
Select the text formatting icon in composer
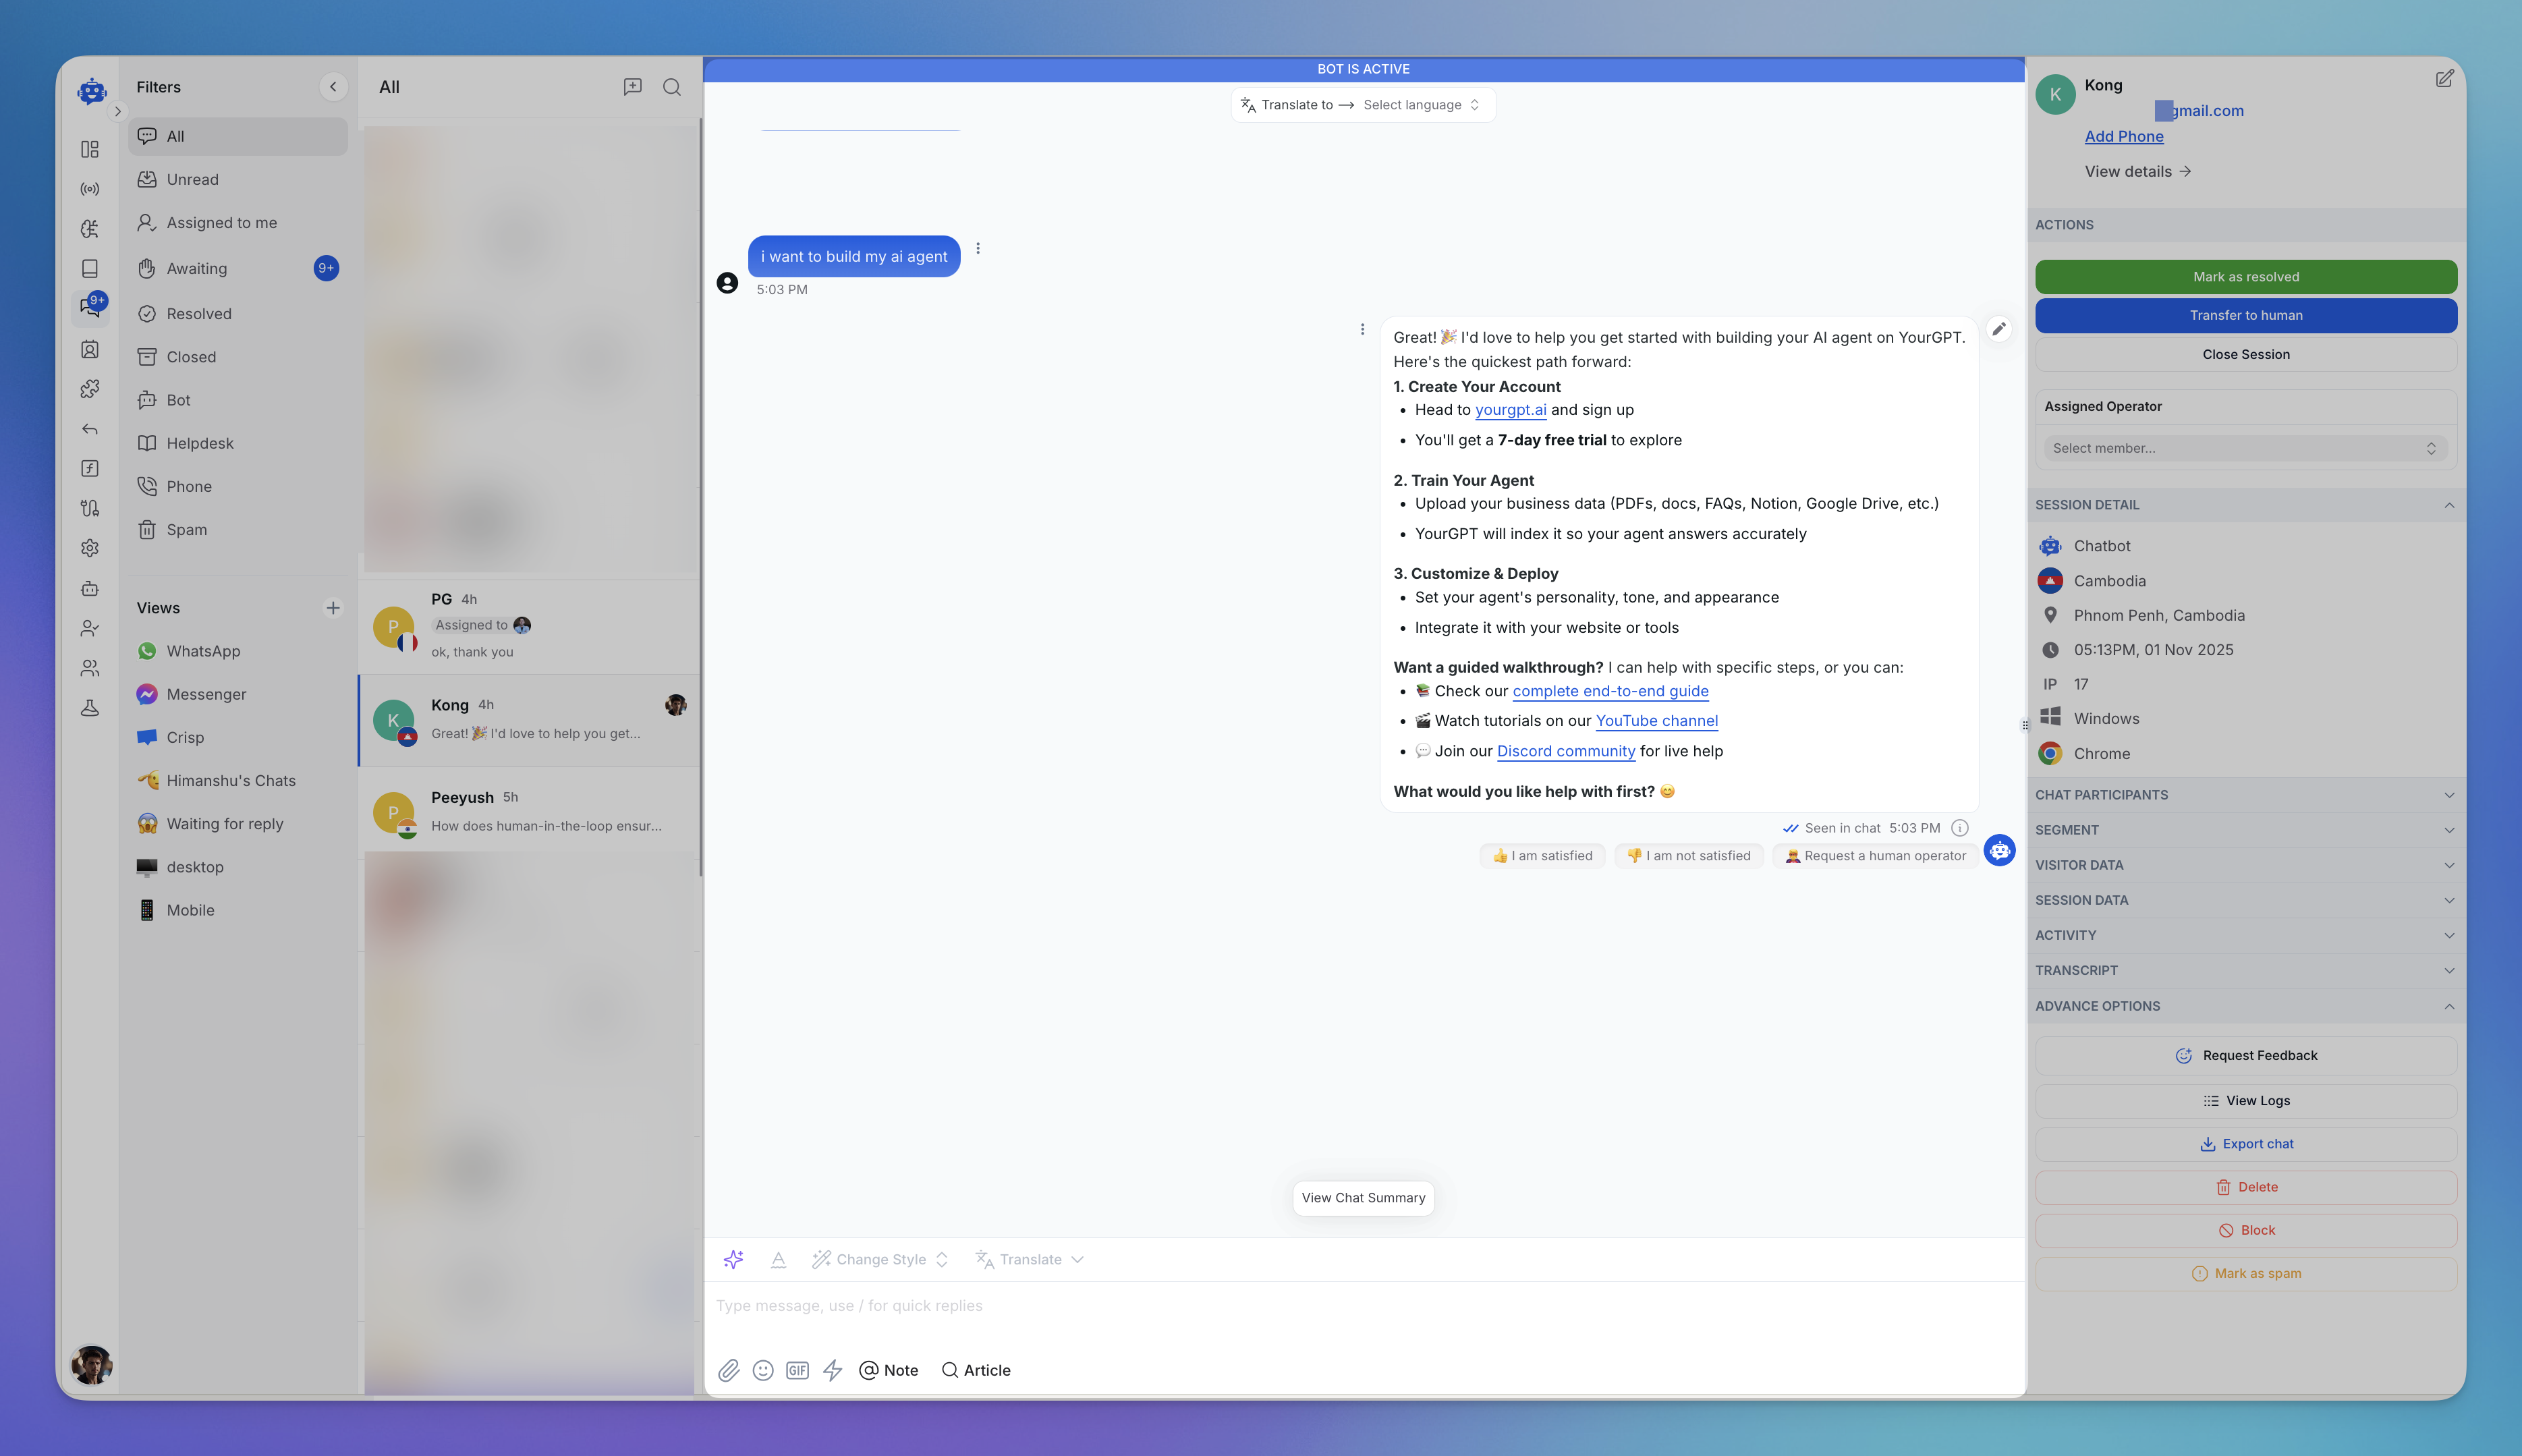778,1259
